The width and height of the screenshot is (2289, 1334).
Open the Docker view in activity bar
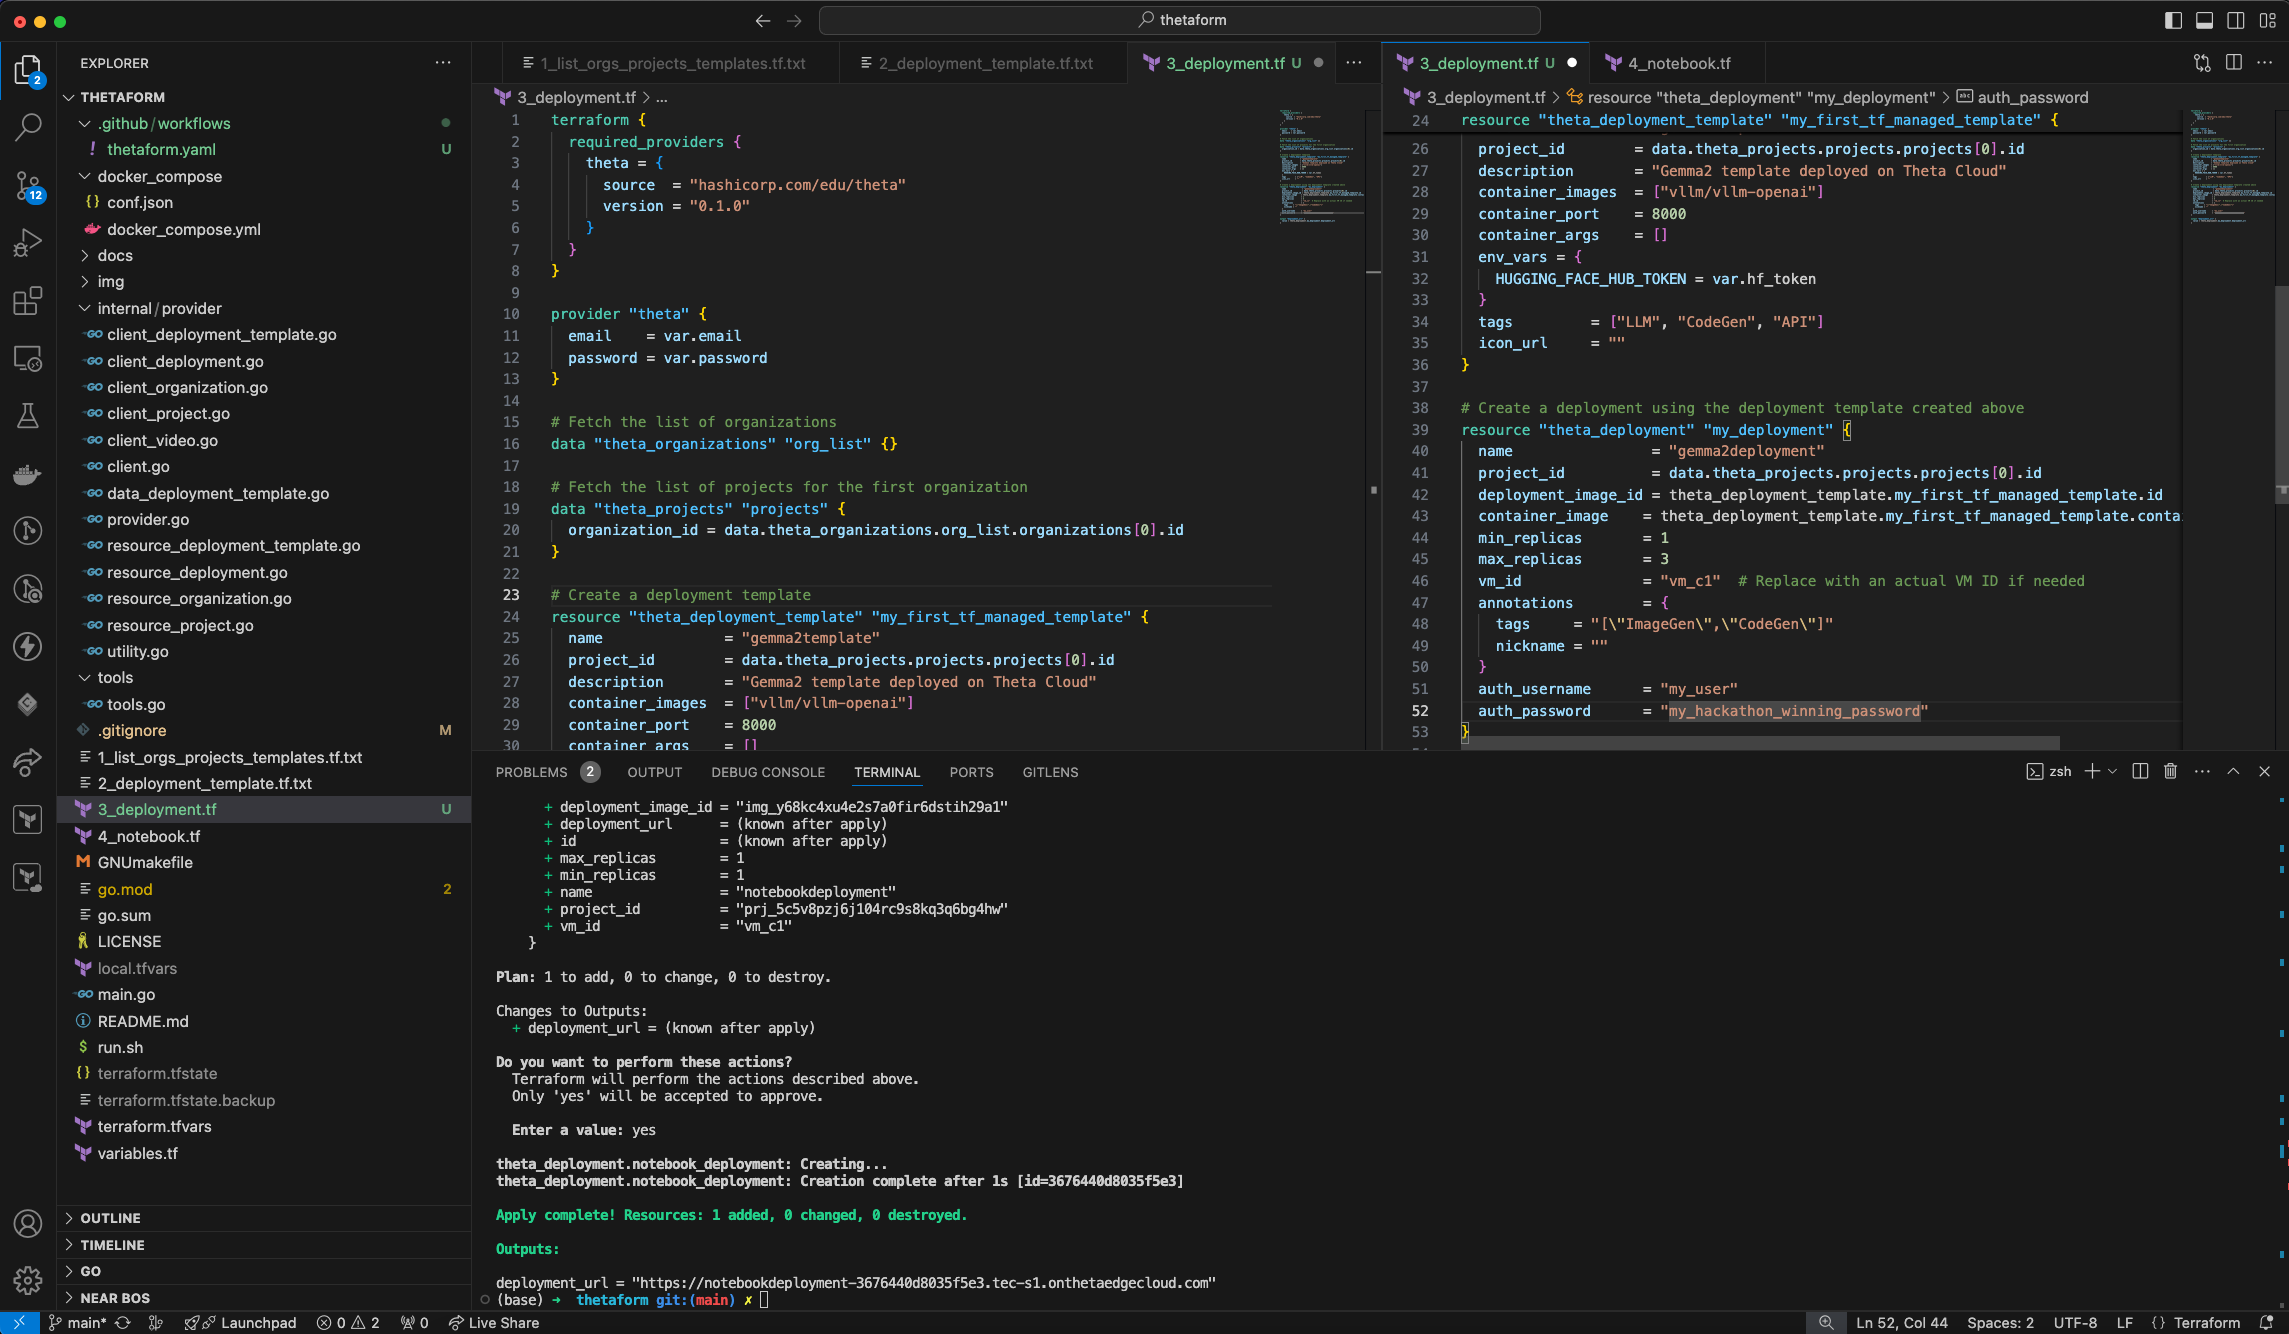pos(28,474)
